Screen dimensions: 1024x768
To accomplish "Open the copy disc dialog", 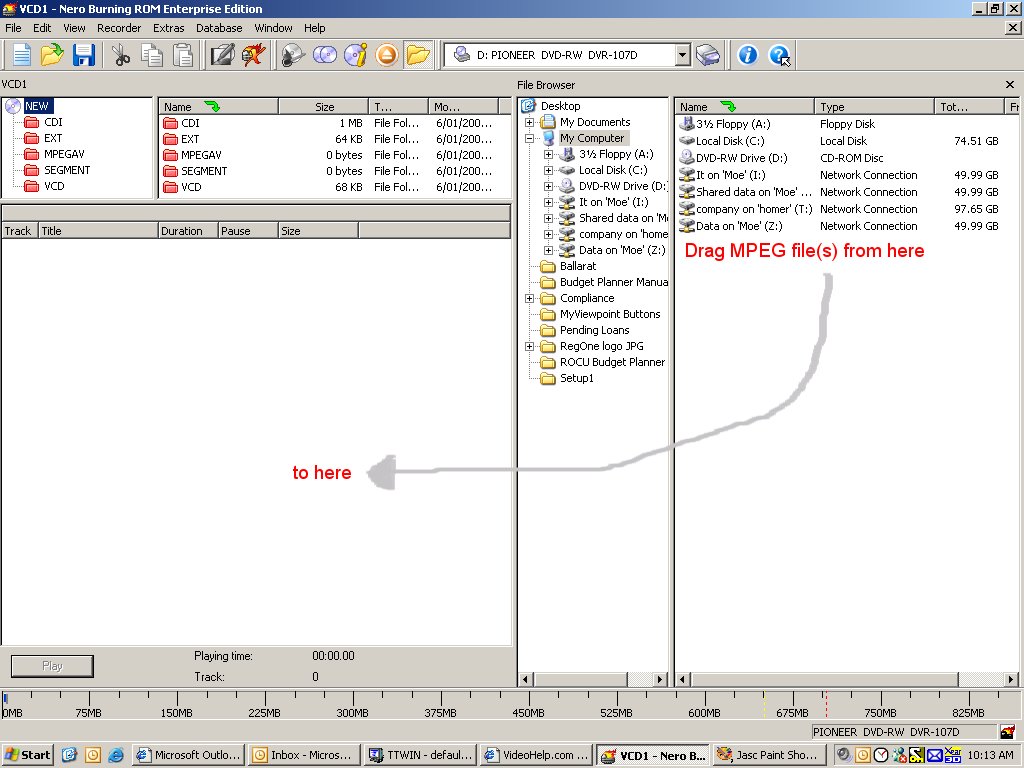I will 325,55.
